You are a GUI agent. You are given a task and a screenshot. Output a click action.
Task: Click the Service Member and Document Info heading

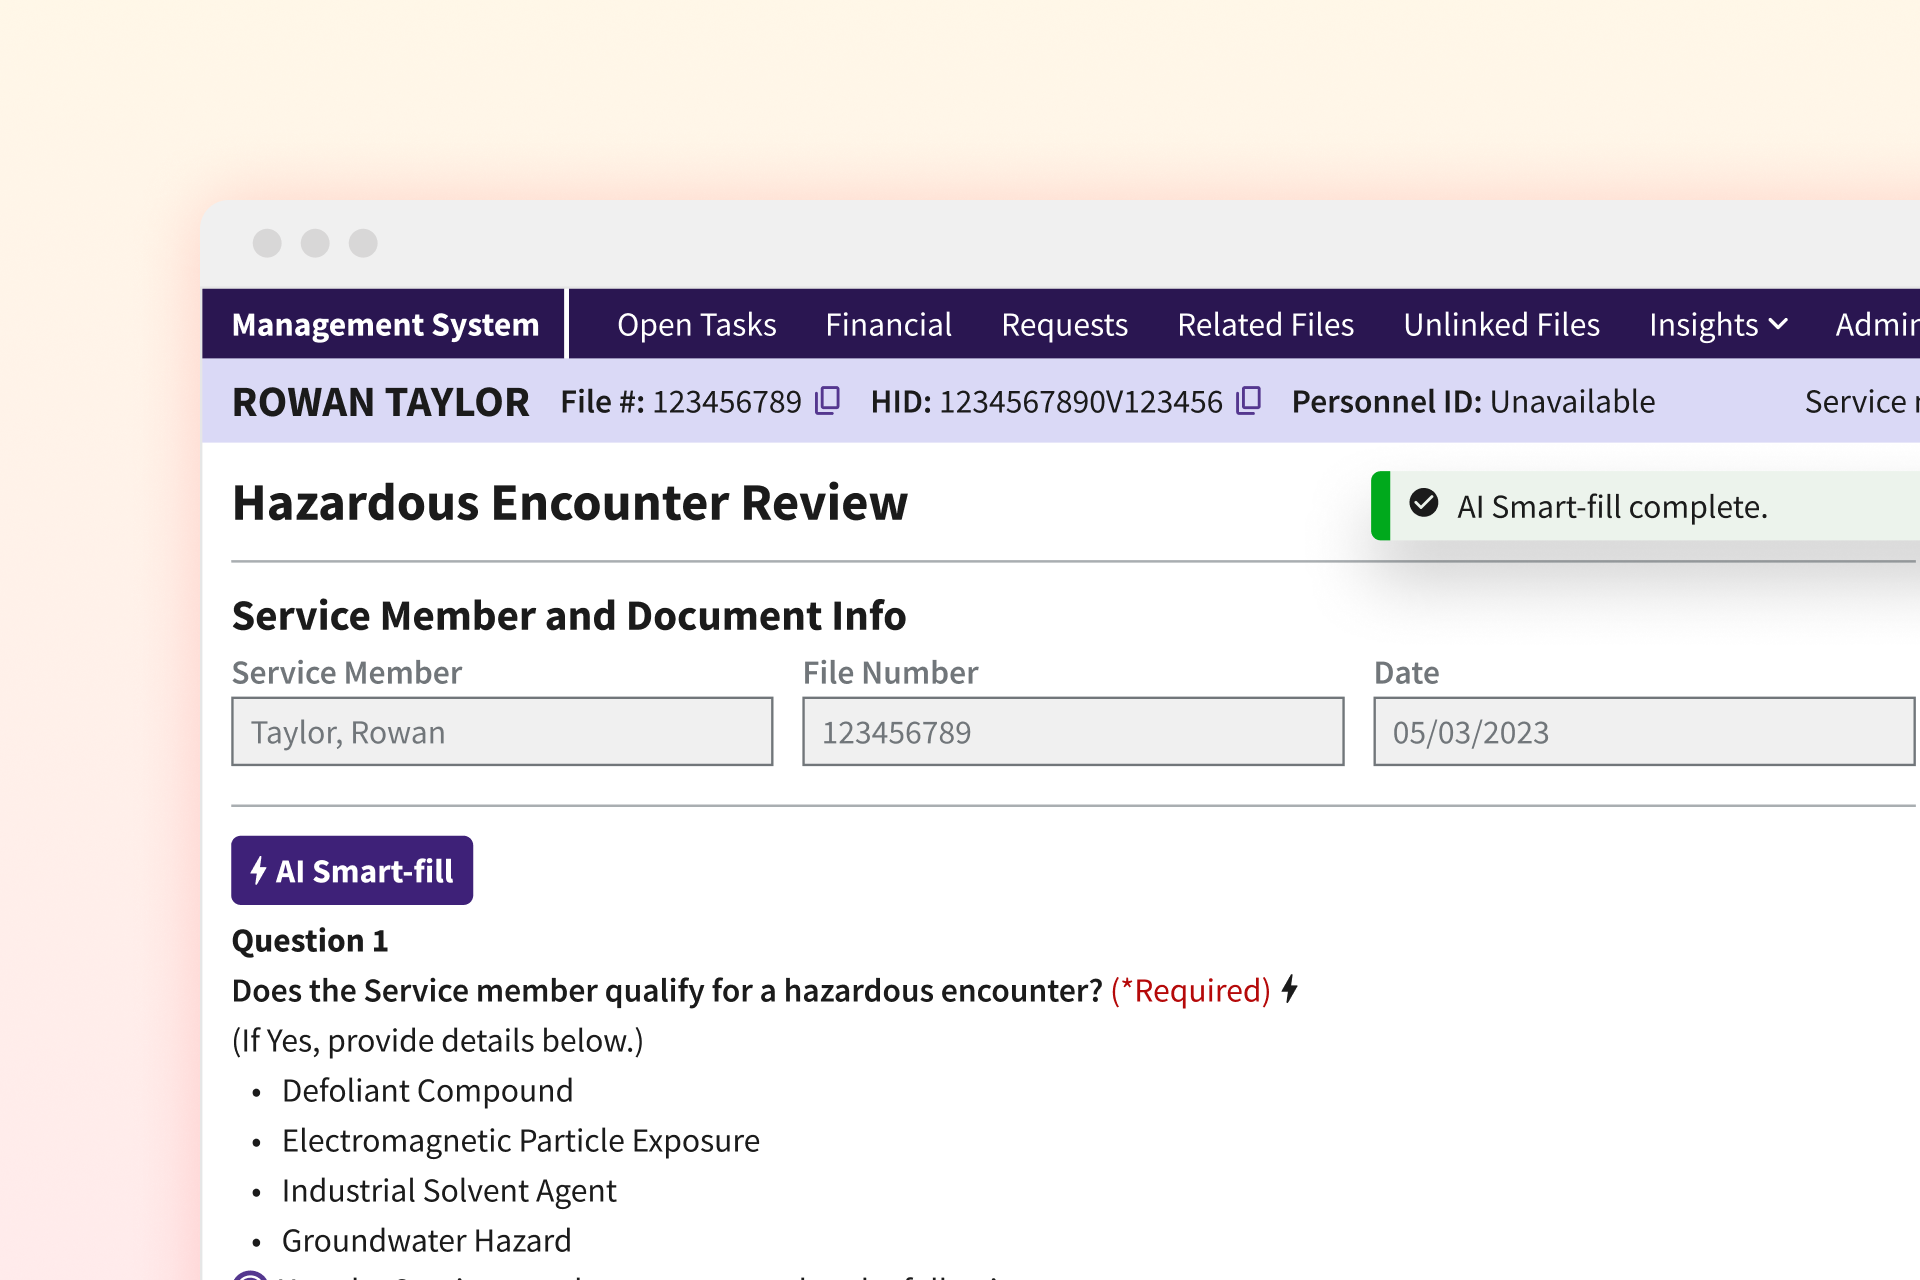pyautogui.click(x=569, y=616)
